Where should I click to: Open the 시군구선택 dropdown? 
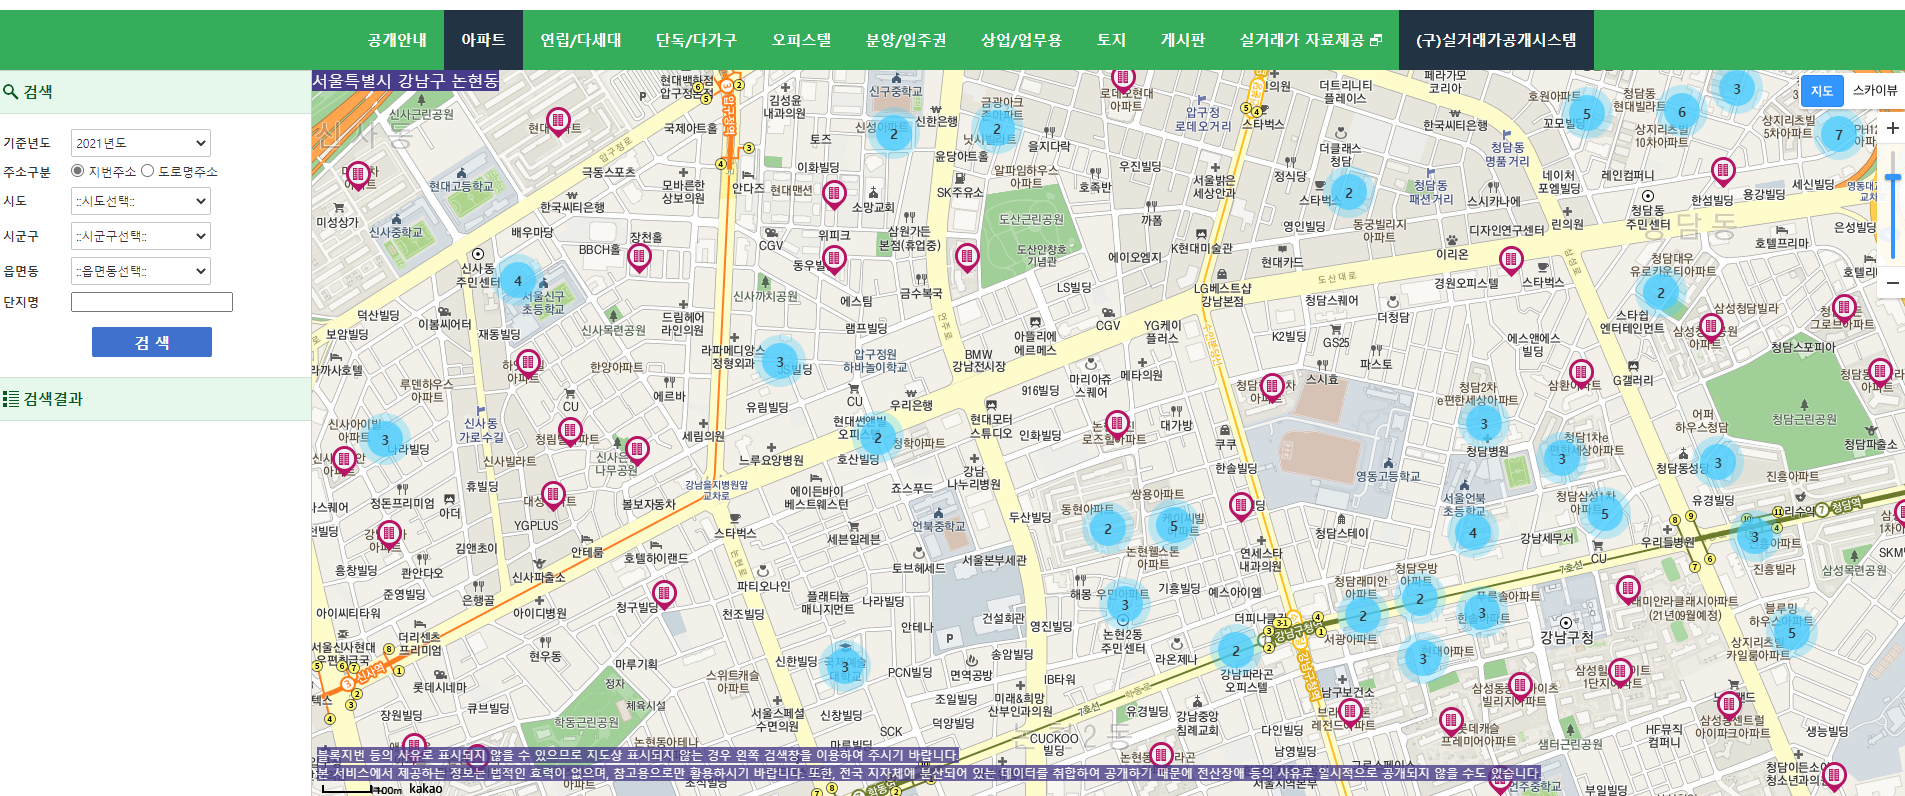141,236
